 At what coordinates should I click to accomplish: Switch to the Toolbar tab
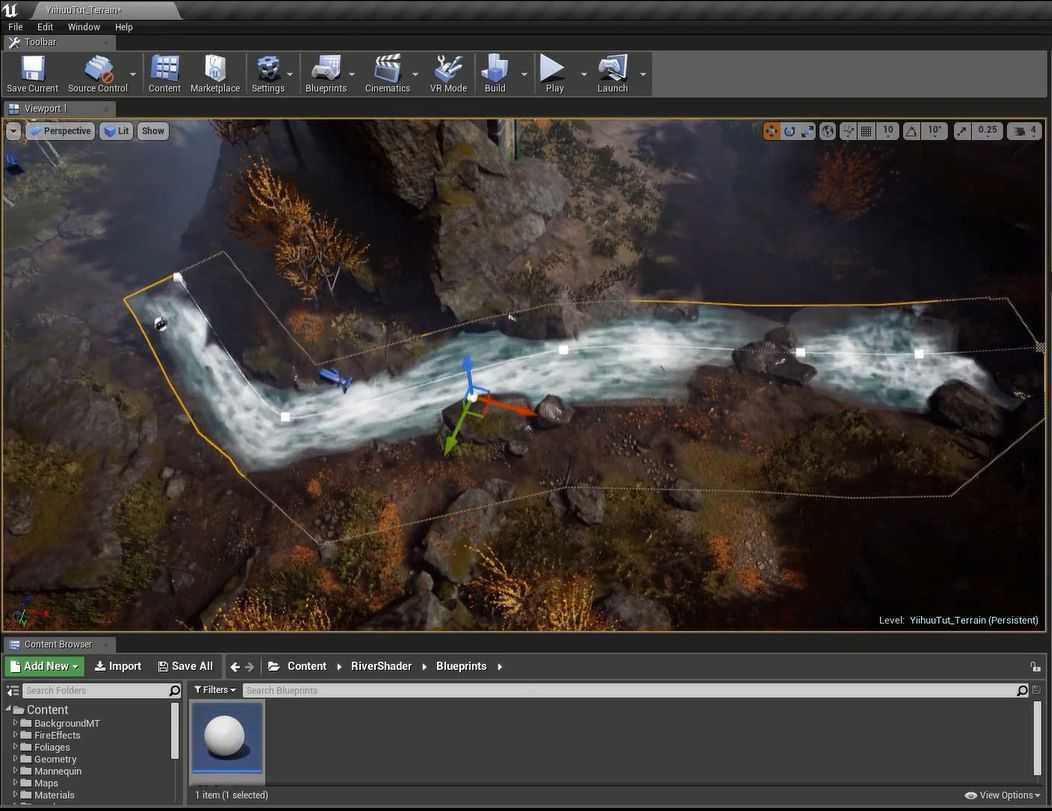coord(59,42)
